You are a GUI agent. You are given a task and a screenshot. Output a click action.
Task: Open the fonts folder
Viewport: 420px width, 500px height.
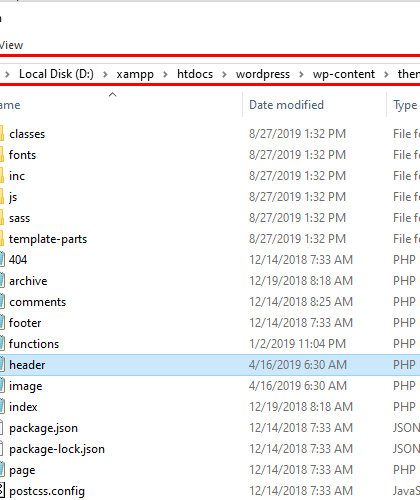pyautogui.click(x=22, y=155)
